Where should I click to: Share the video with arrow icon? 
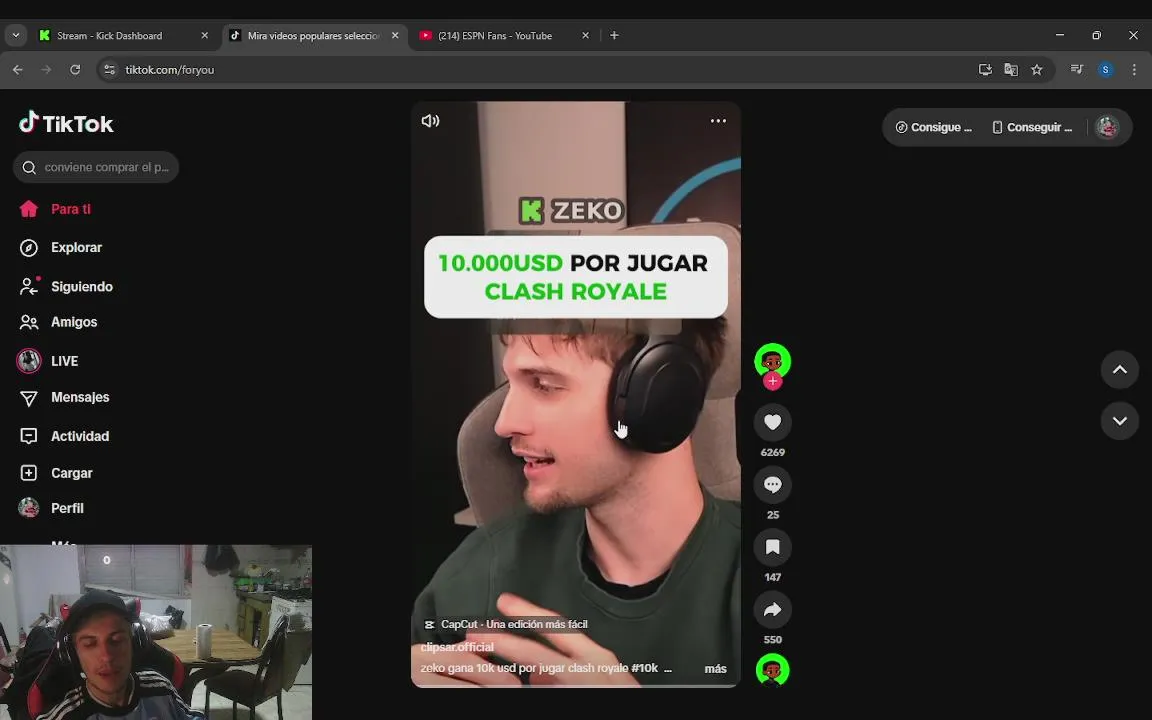(772, 610)
